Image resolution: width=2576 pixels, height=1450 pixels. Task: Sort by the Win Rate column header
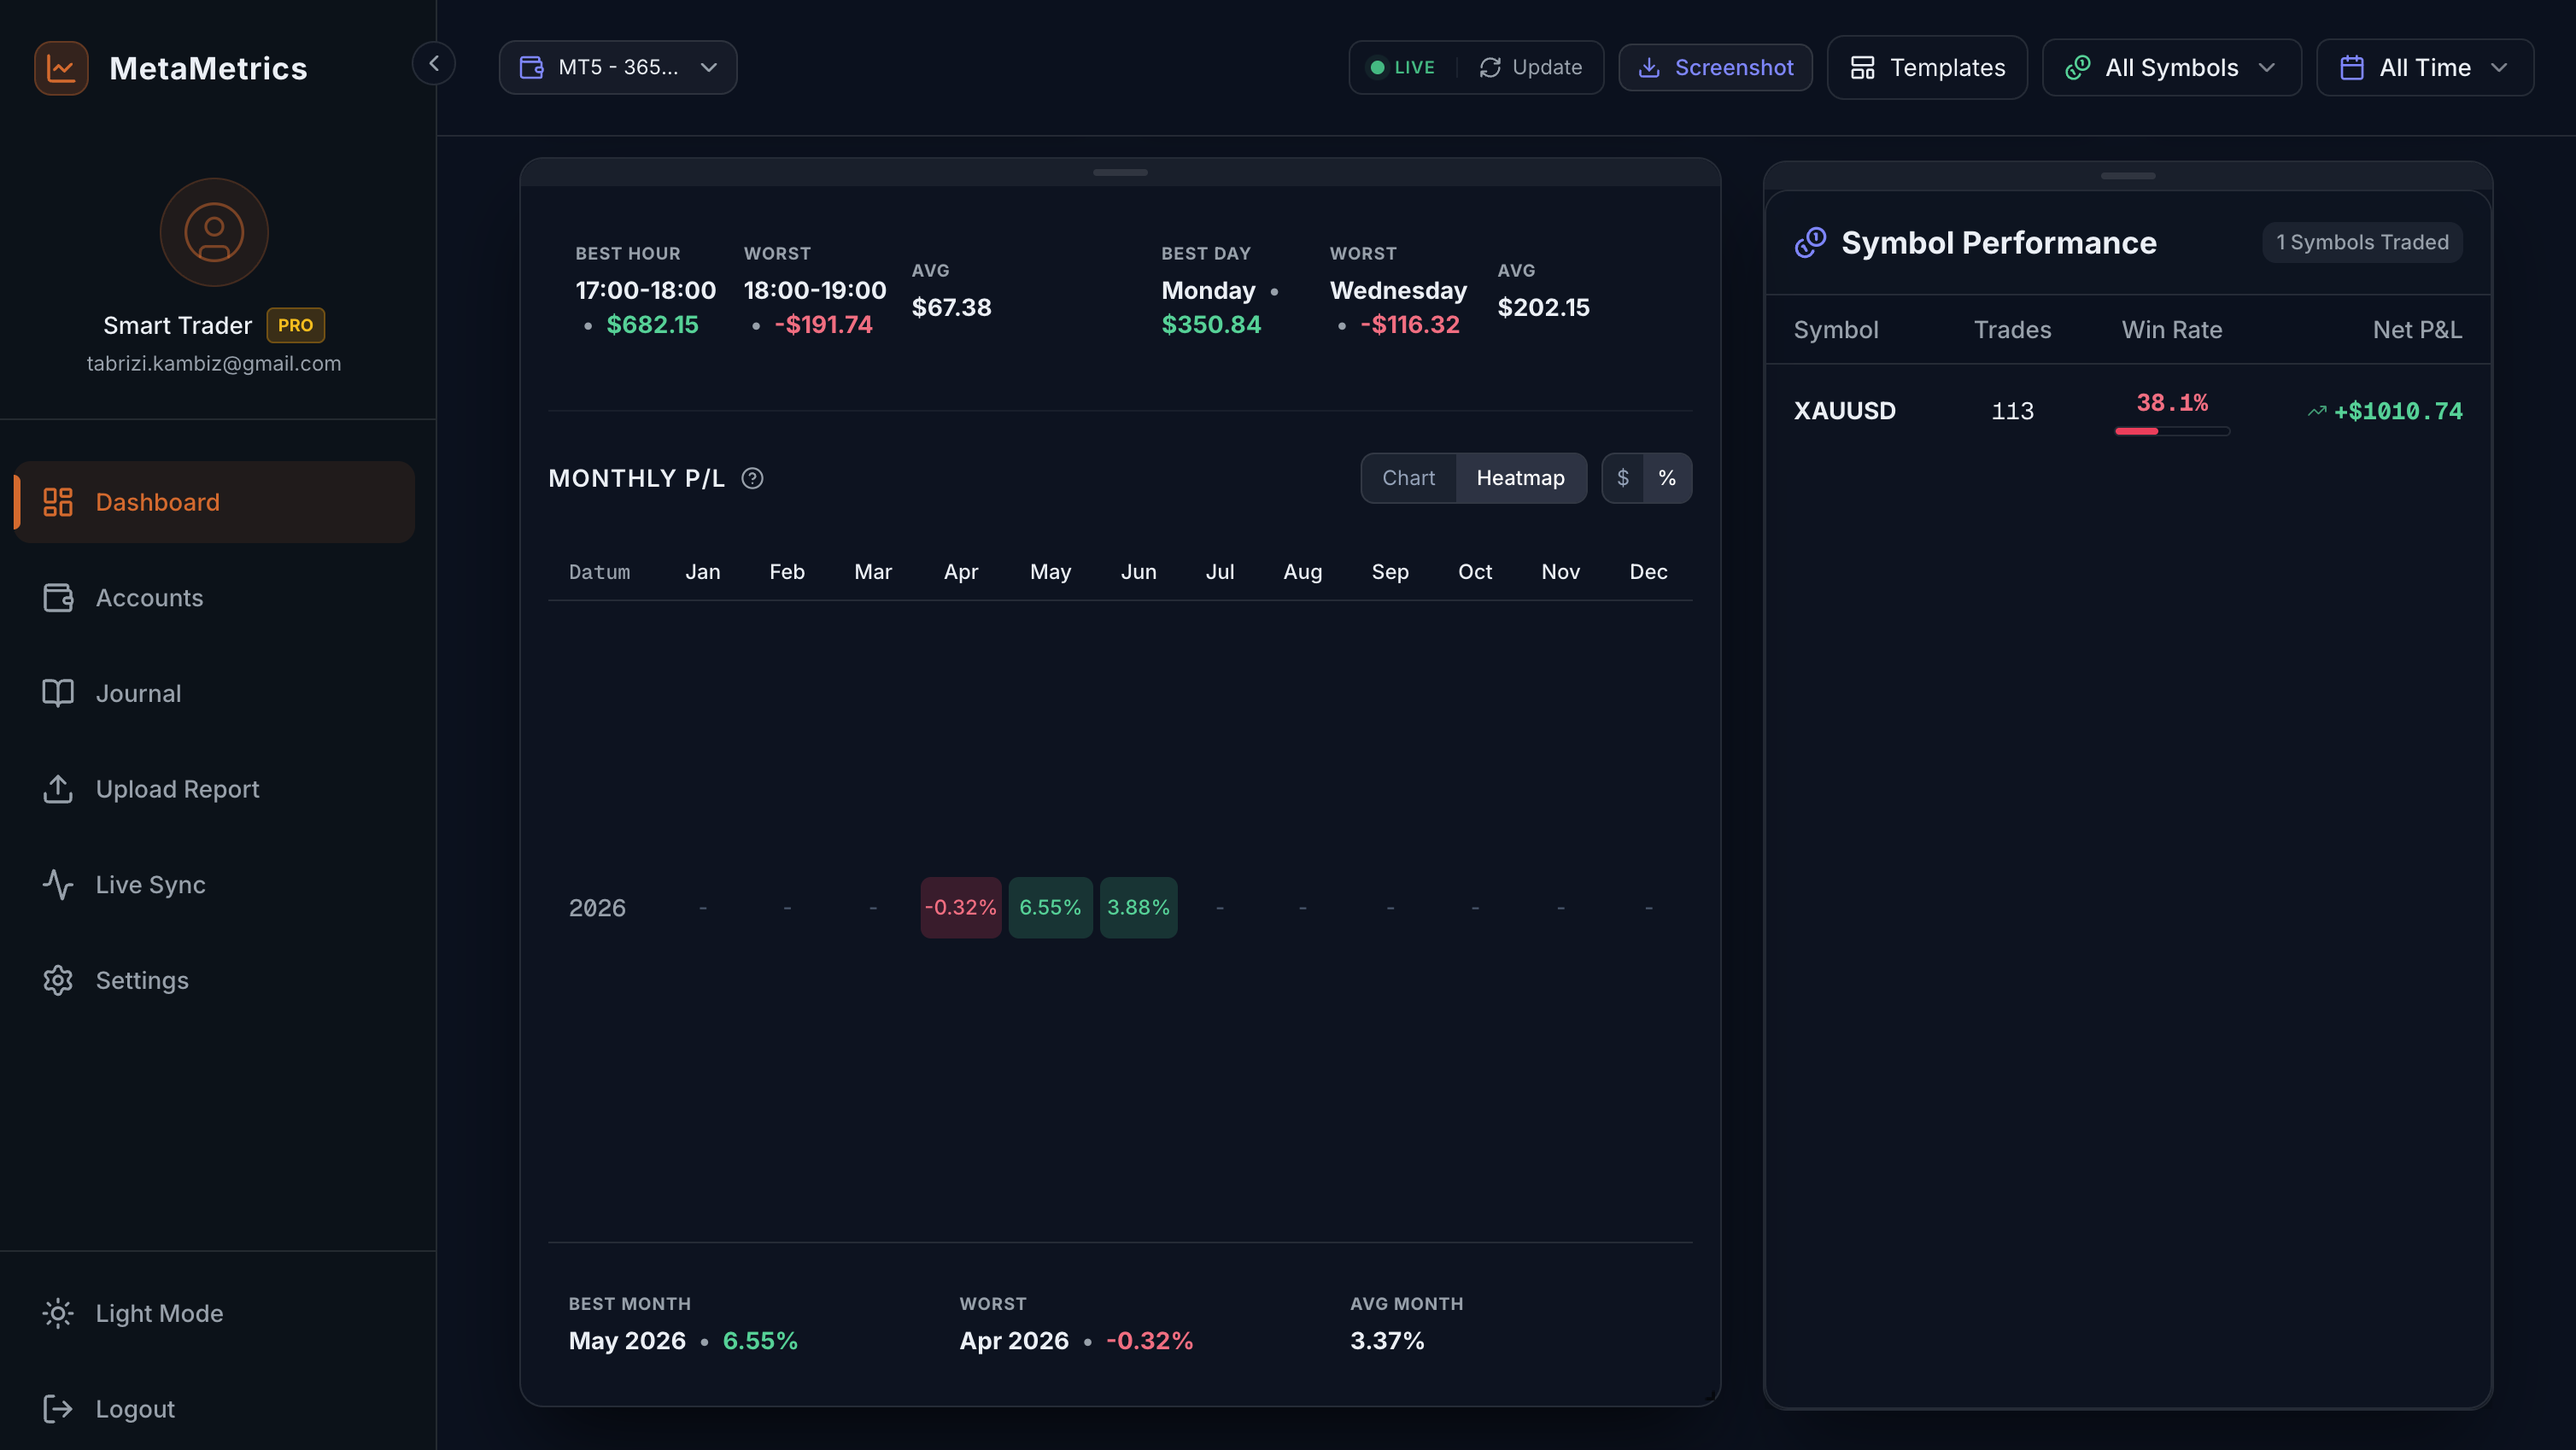pos(2172,329)
